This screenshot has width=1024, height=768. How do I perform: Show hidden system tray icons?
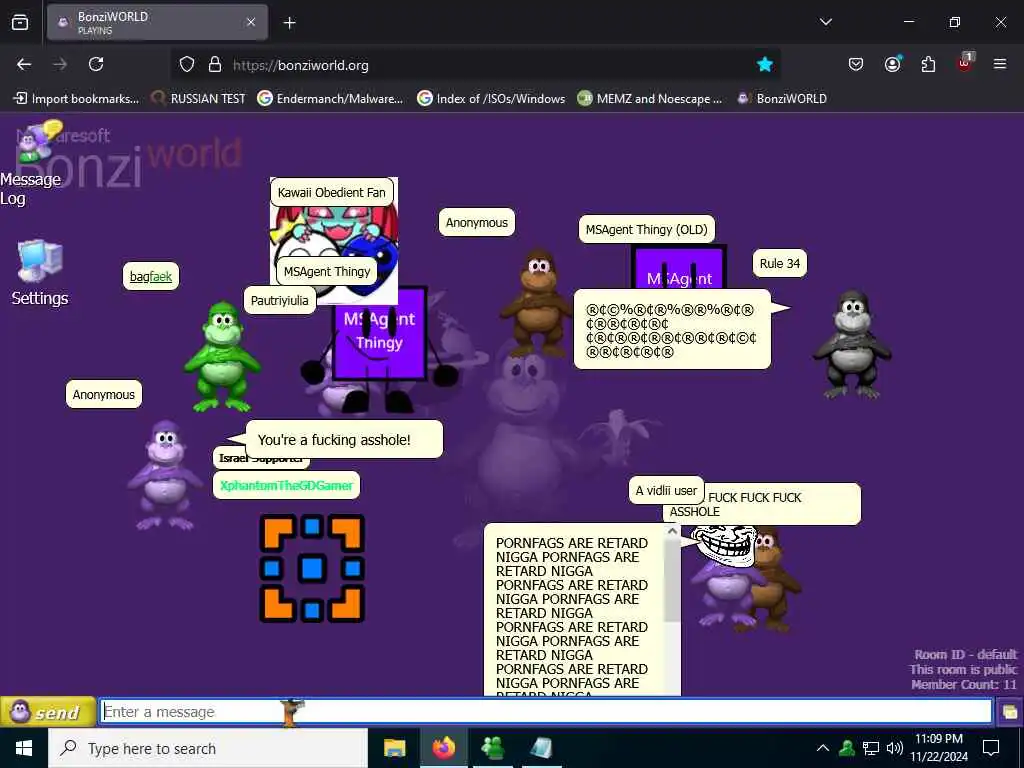click(823, 748)
